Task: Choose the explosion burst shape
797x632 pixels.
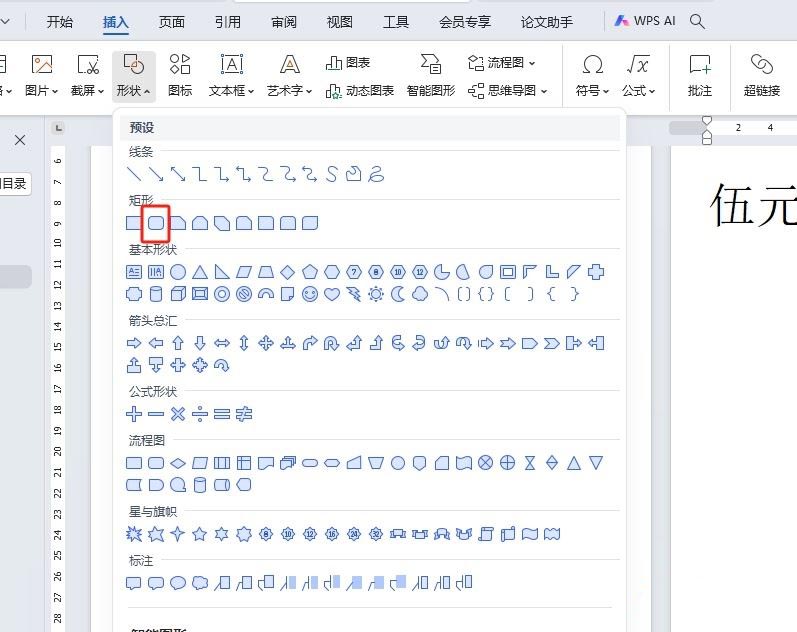Action: pyautogui.click(x=134, y=534)
